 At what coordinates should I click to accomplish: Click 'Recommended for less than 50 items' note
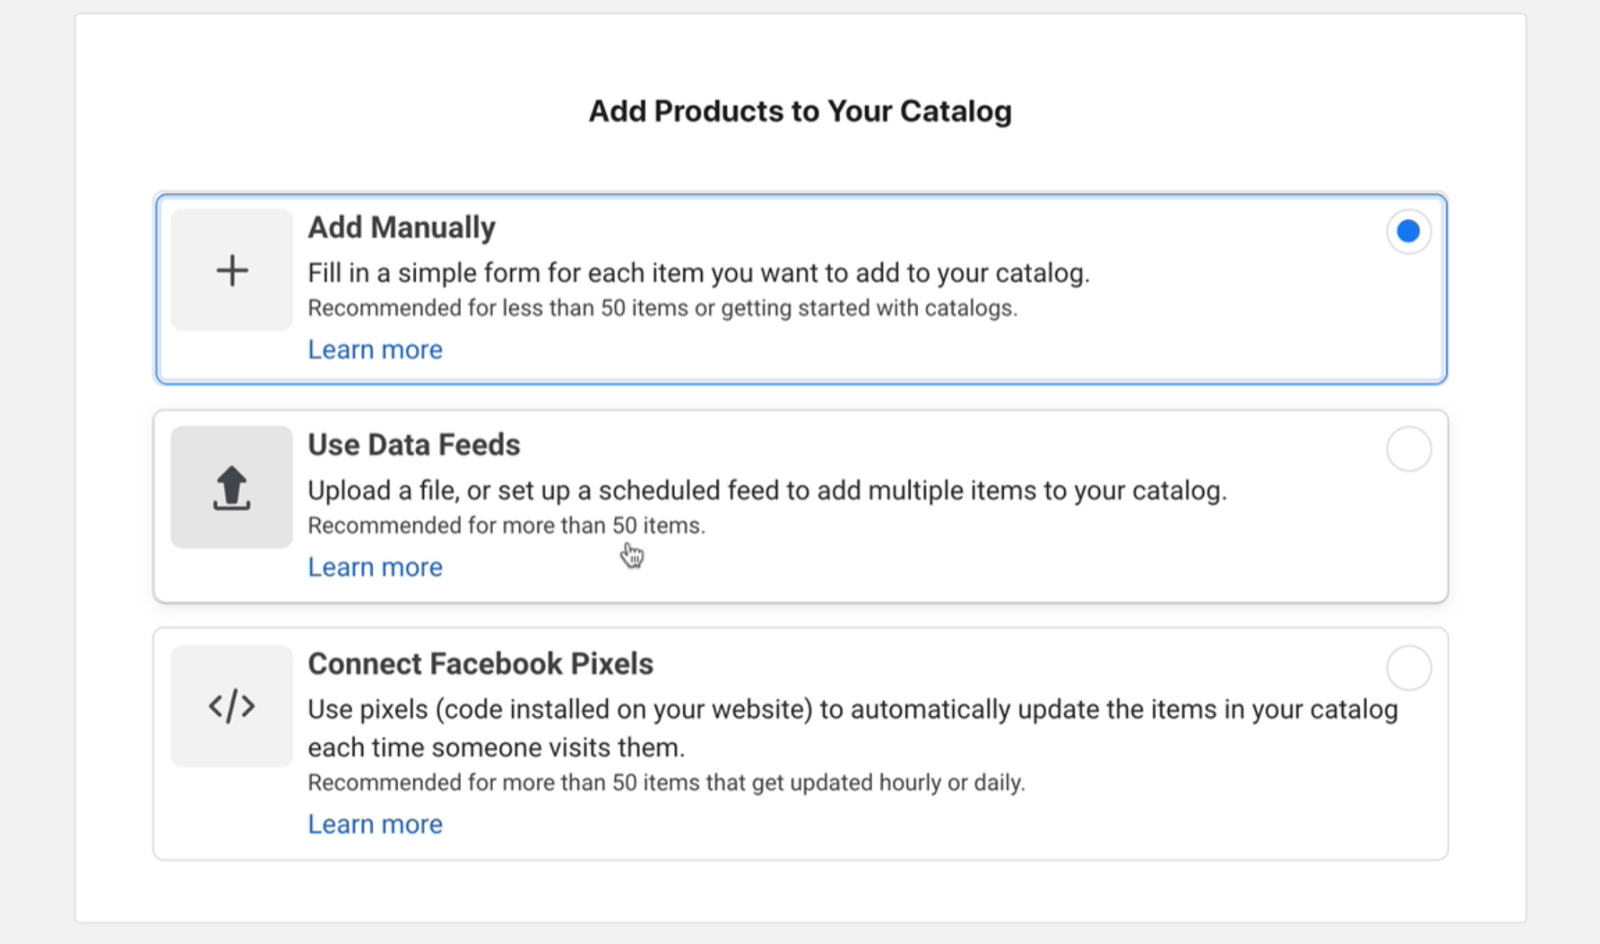(662, 308)
